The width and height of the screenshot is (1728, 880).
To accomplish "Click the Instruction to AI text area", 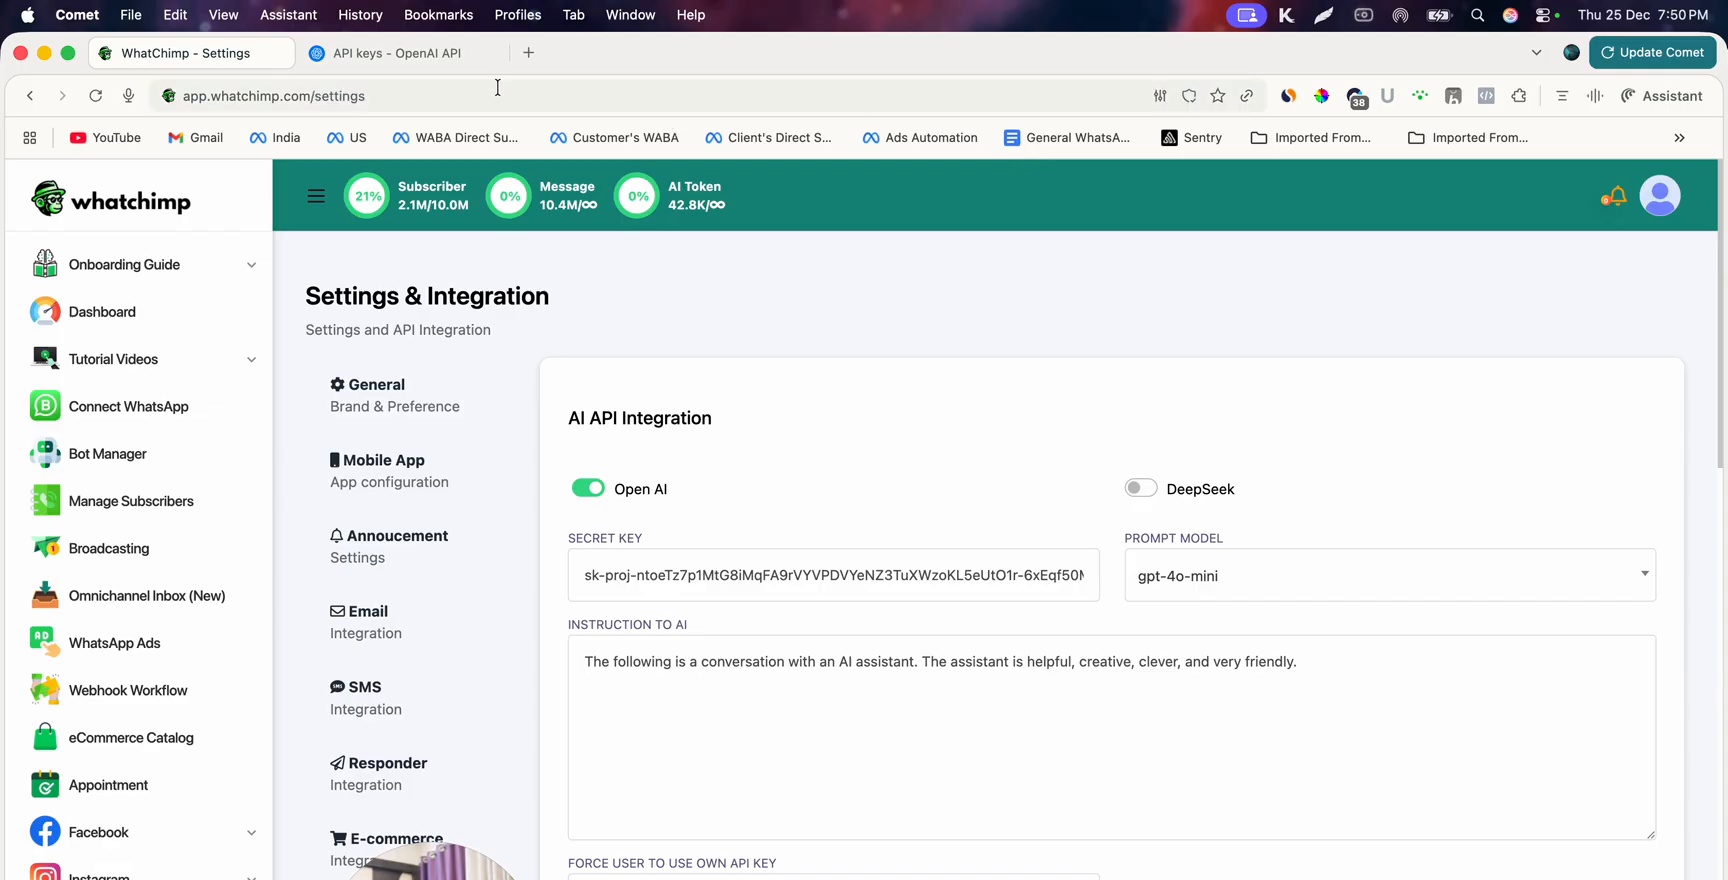I will 1112,738.
